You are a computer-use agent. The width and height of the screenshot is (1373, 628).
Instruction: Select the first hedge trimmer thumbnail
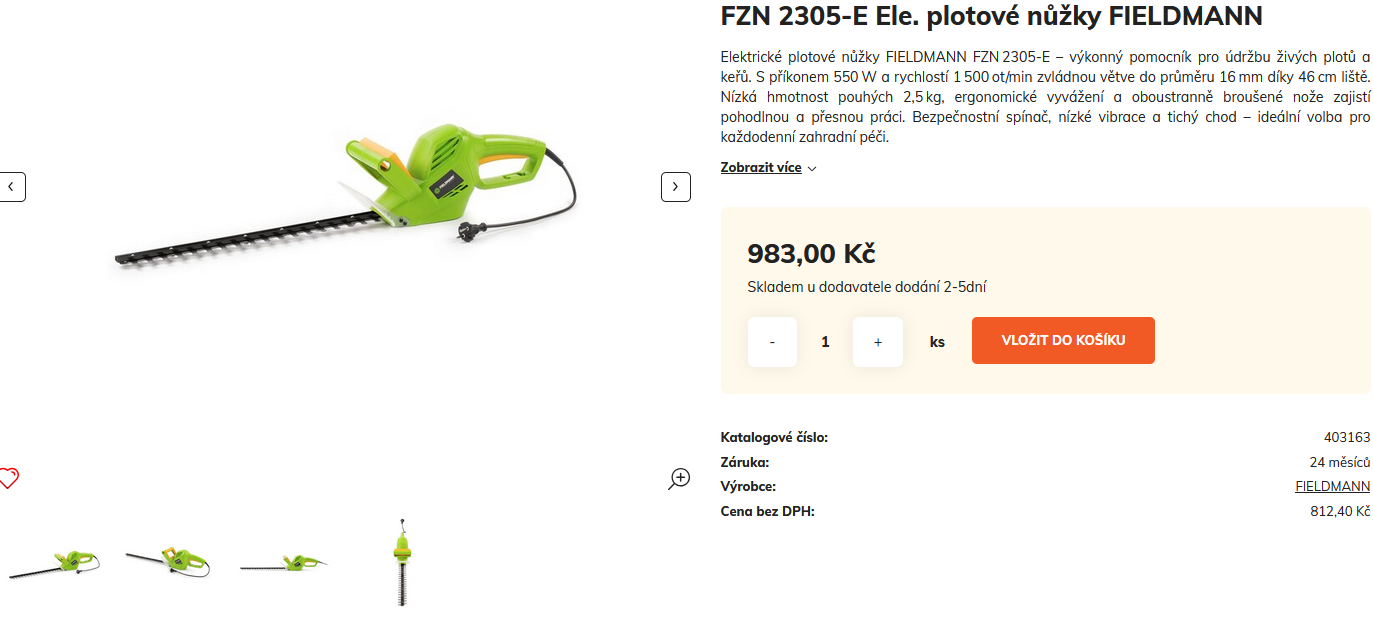(x=53, y=564)
